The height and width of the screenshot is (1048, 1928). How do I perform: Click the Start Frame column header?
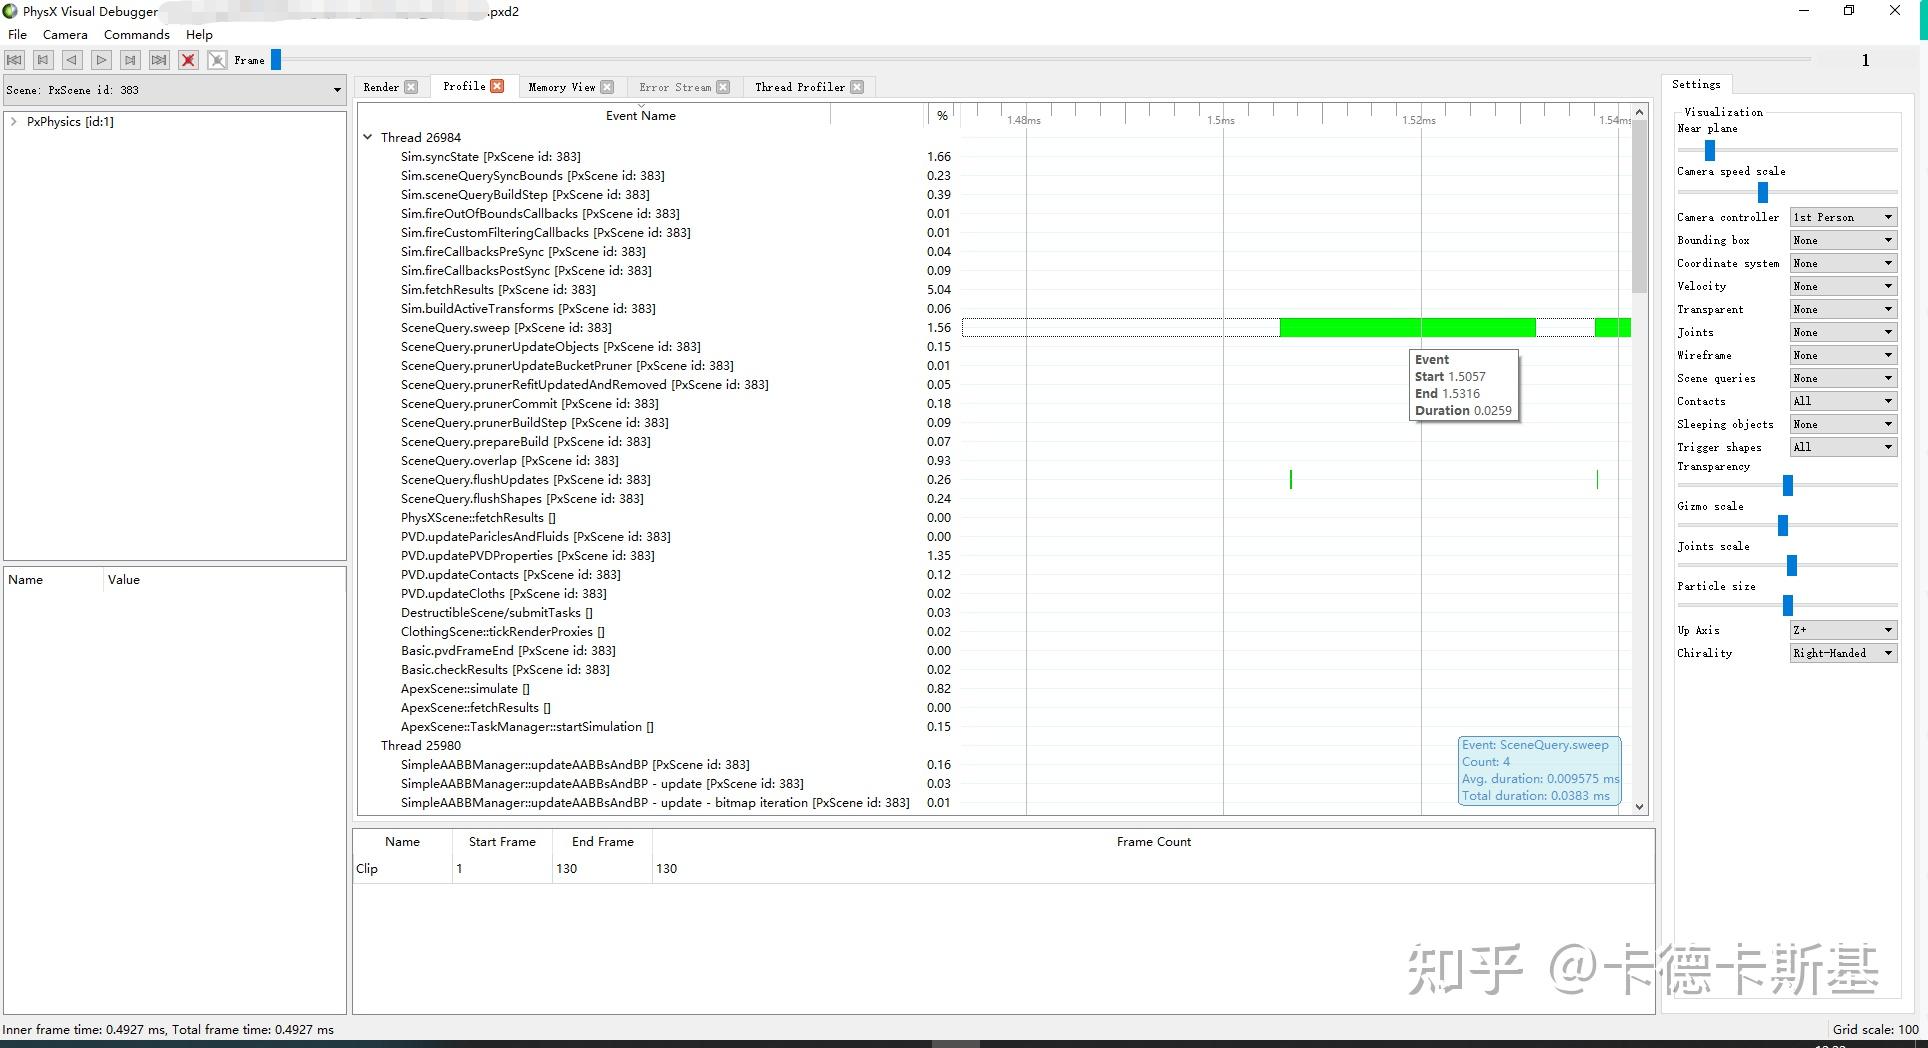click(x=502, y=842)
